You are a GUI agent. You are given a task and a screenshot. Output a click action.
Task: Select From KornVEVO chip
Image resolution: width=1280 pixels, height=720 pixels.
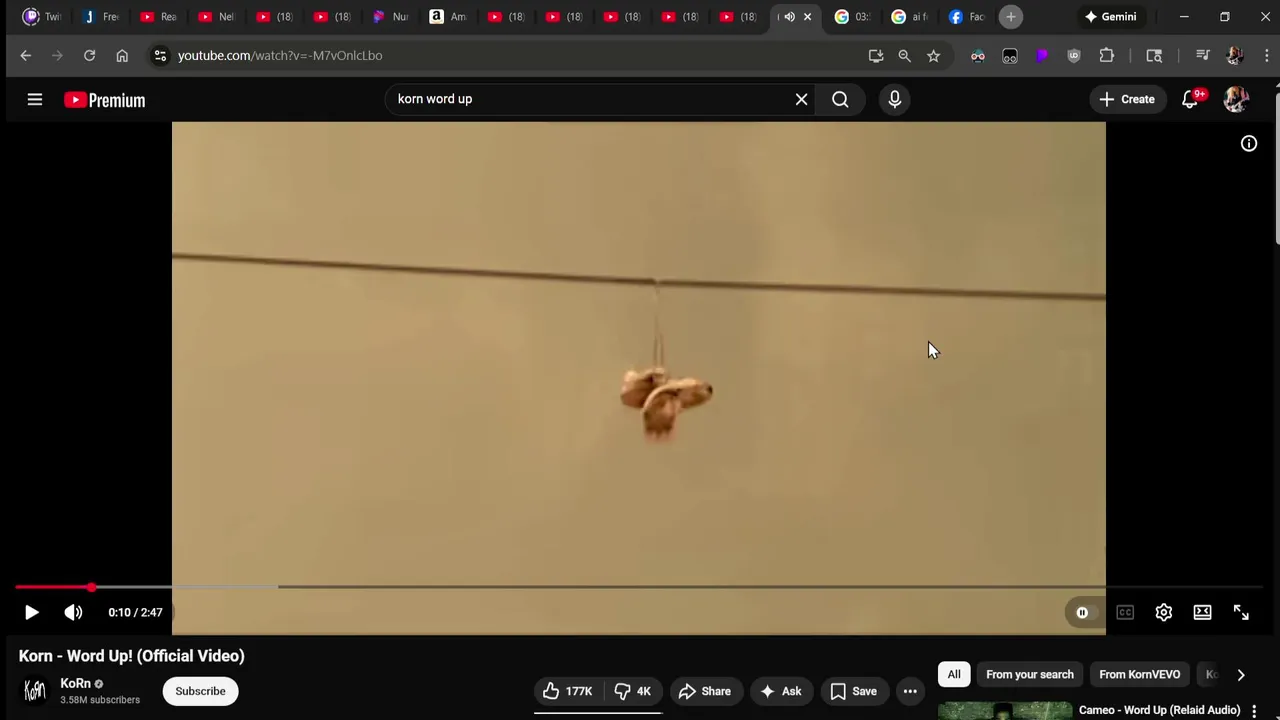(1140, 674)
